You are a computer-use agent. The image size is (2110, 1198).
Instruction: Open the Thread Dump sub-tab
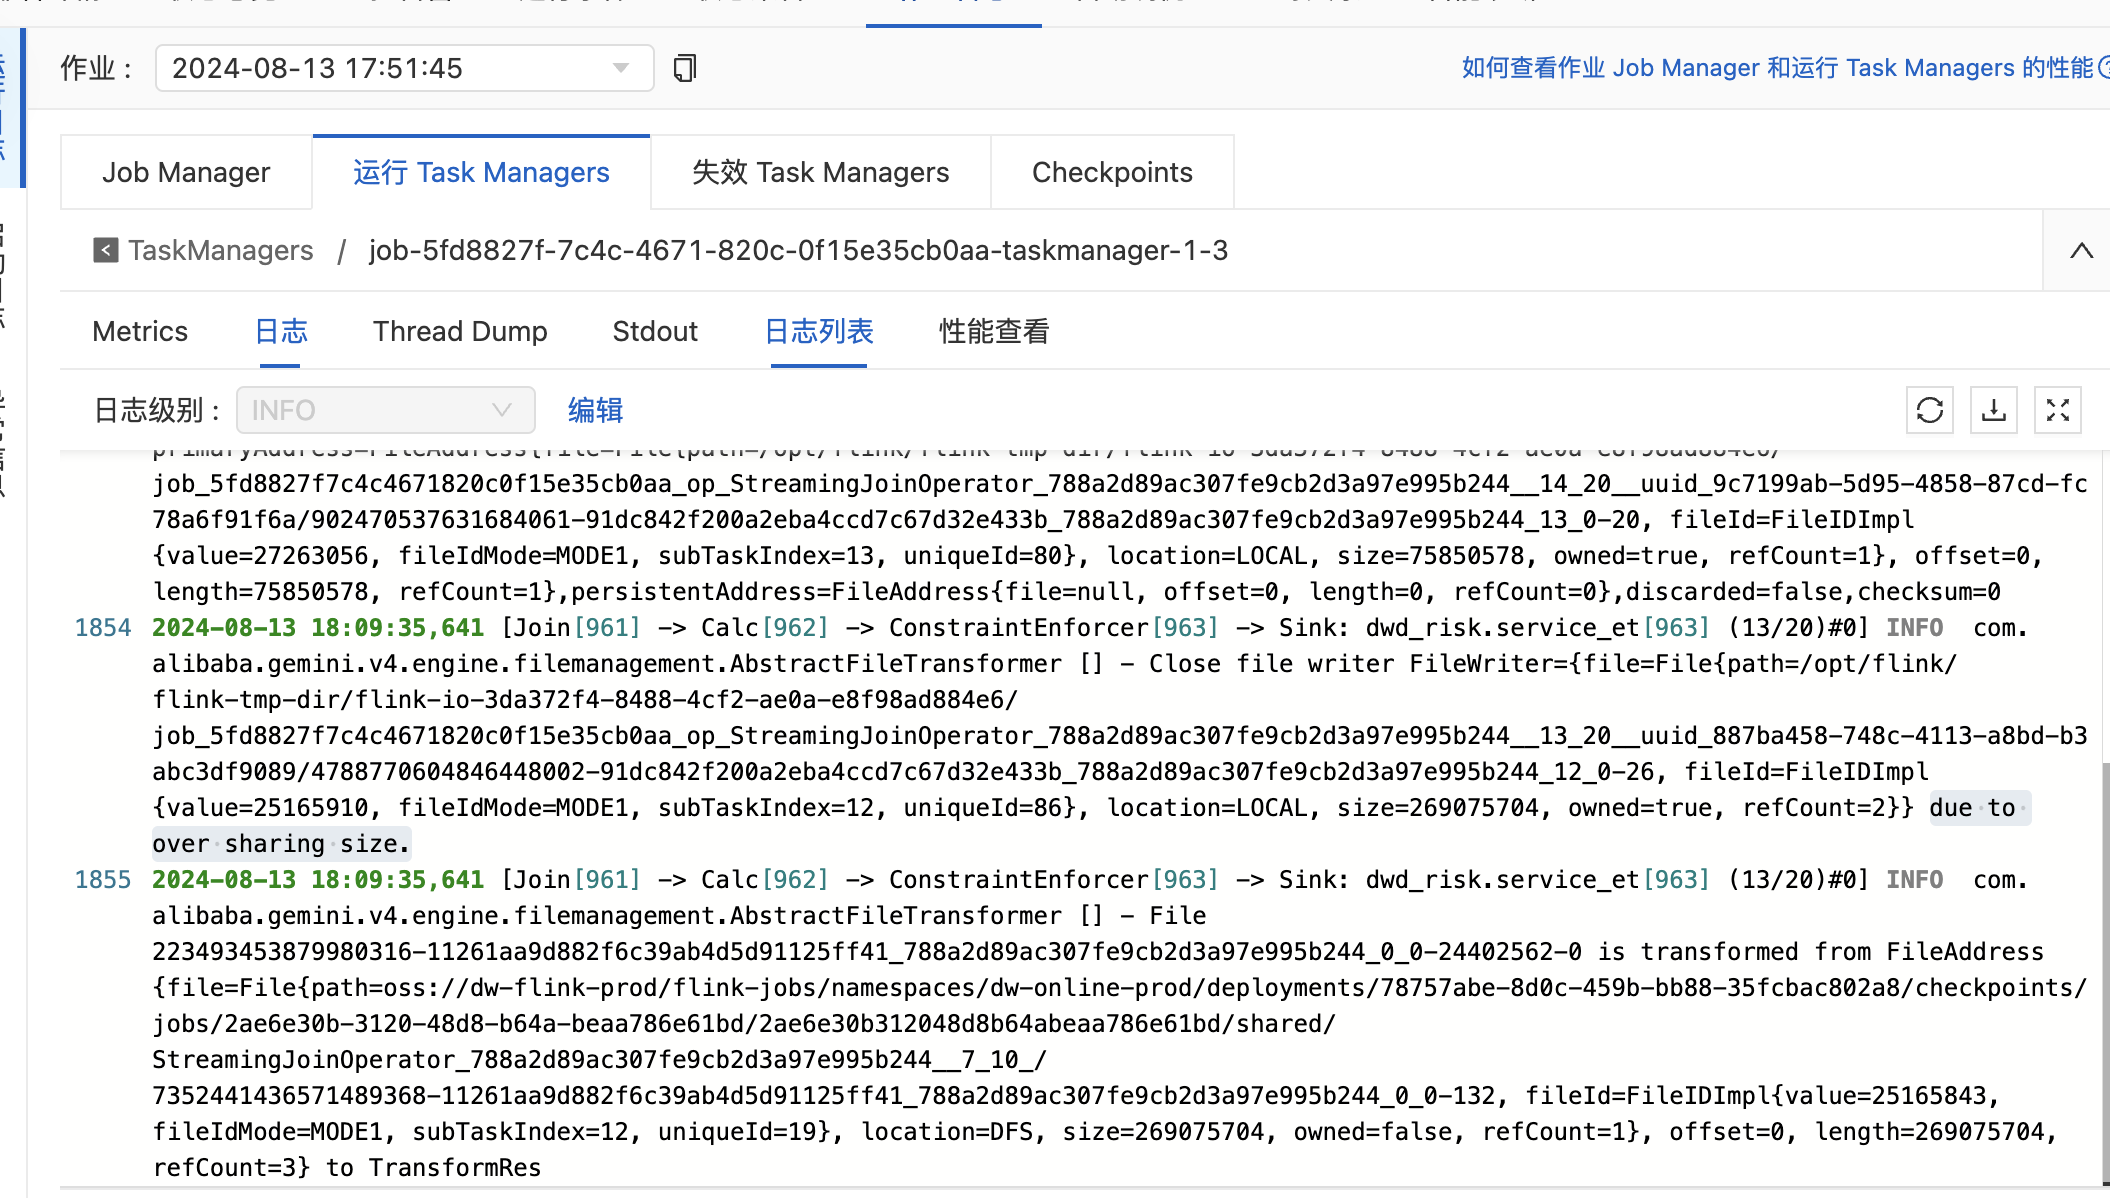pos(460,331)
